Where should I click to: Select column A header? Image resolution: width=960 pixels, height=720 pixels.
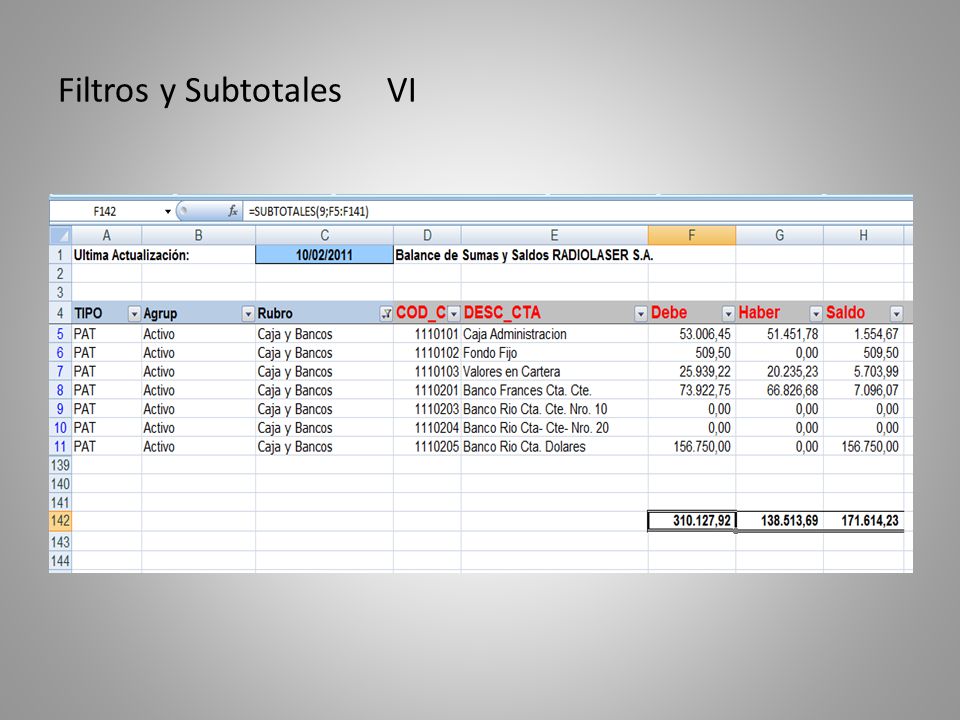(107, 235)
